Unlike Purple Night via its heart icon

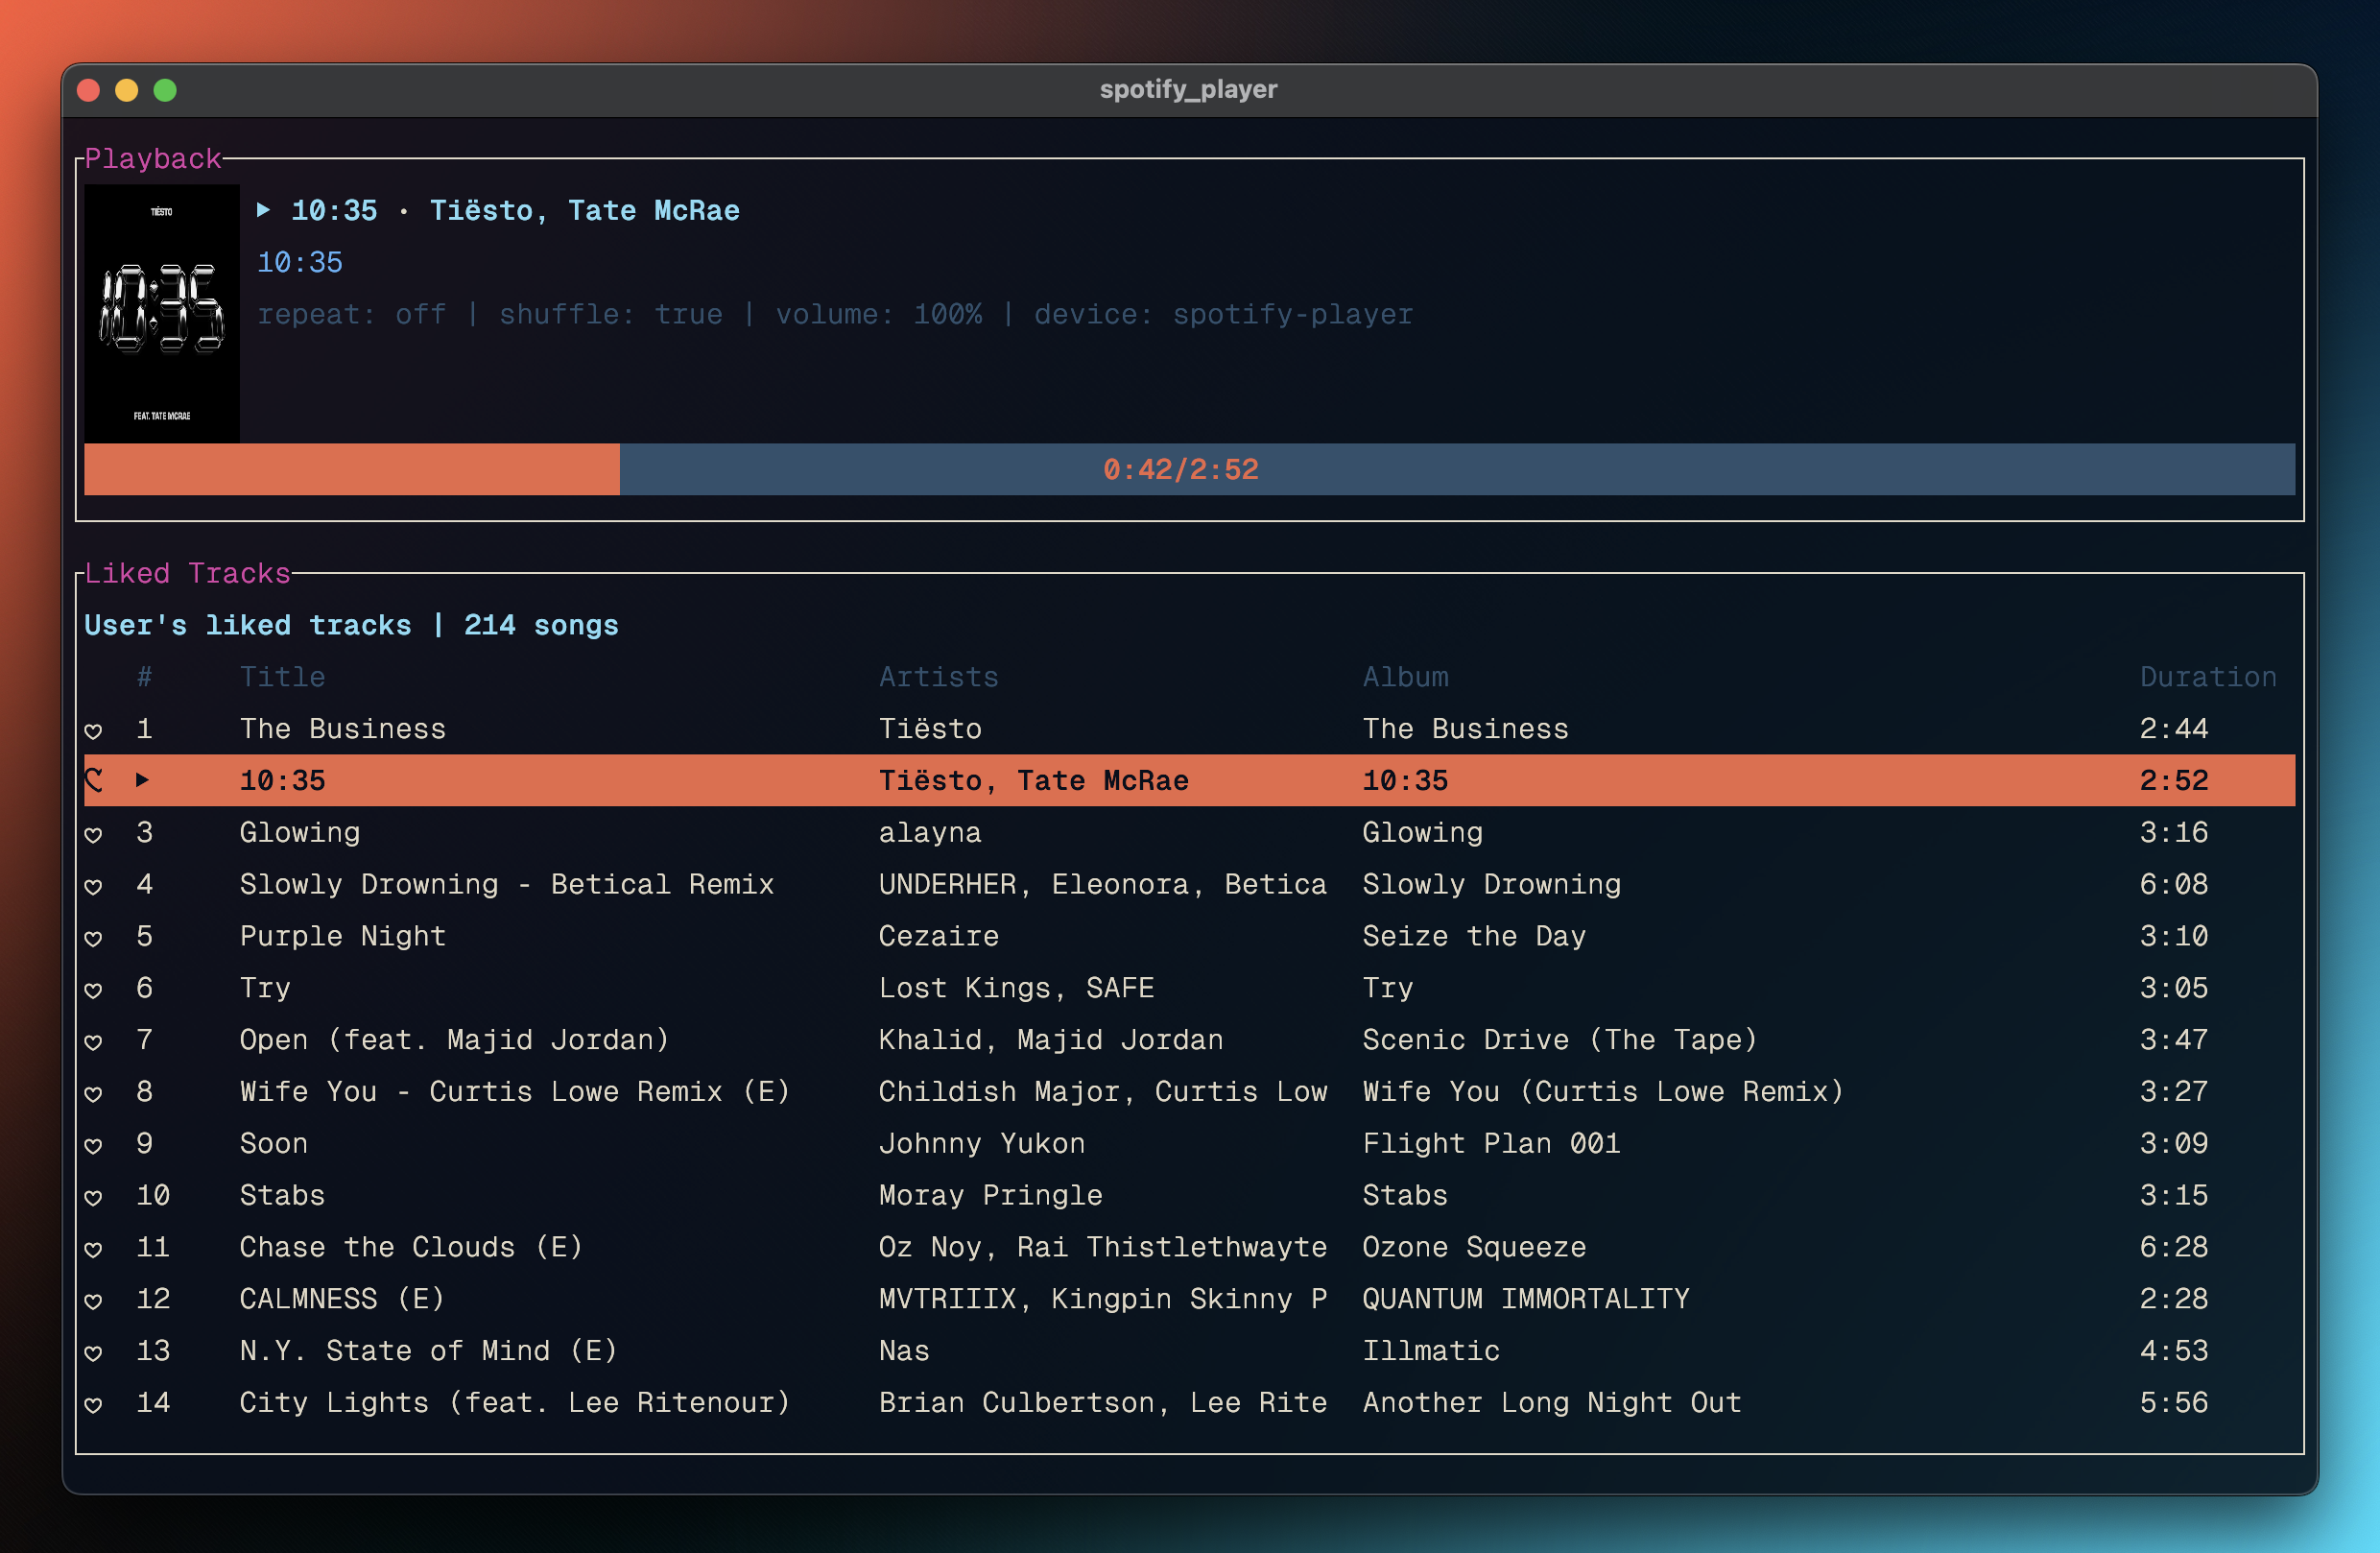click(x=93, y=939)
